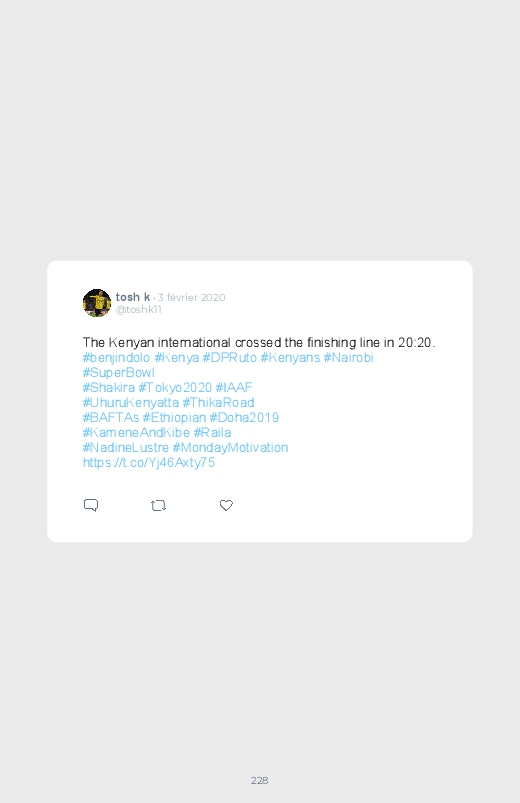Follow the t.co/Yj46Axty75 link
520x803 pixels.
[x=149, y=462]
